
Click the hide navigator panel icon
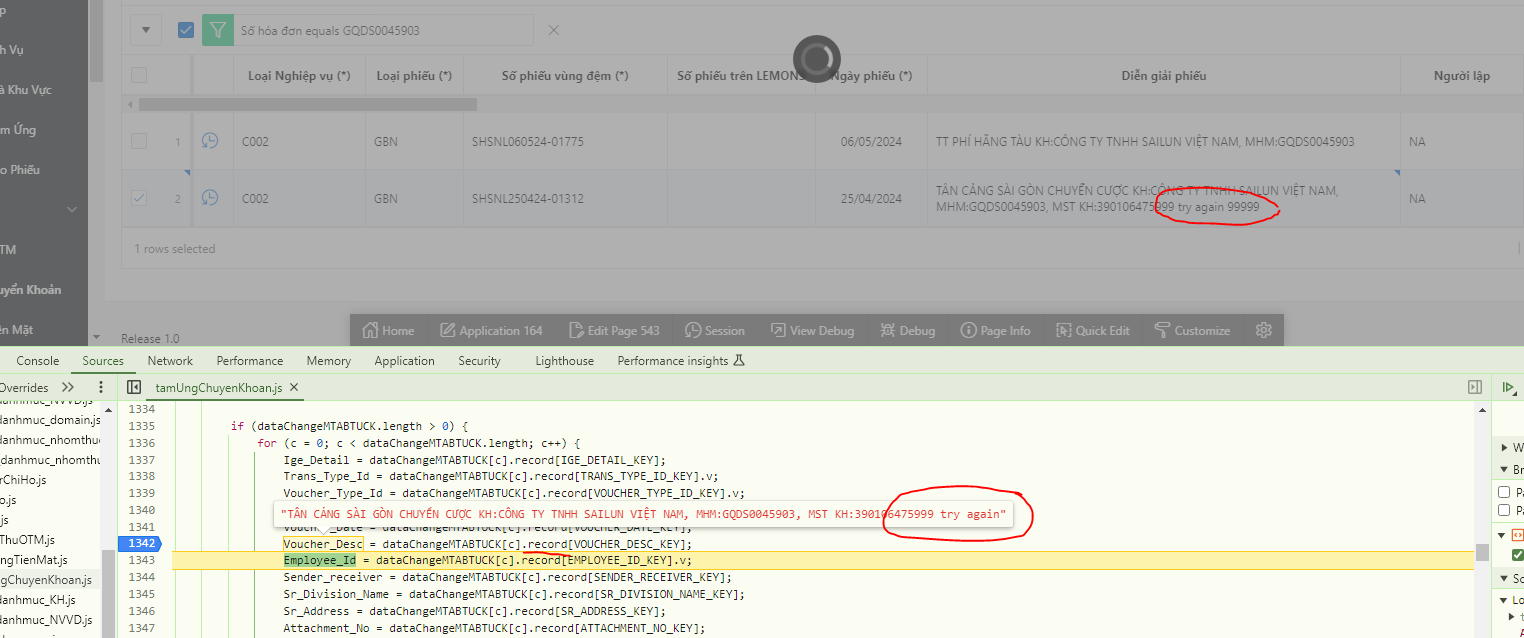click(133, 387)
